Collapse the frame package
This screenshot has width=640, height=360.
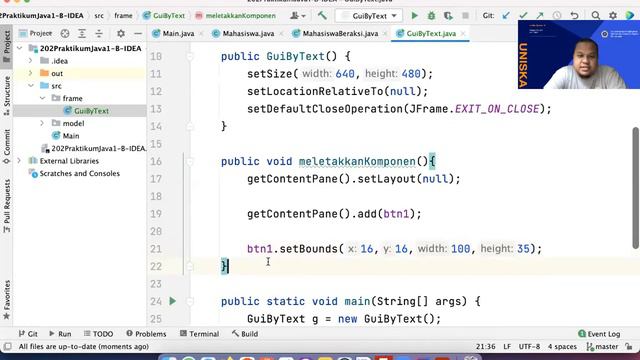tap(42, 98)
